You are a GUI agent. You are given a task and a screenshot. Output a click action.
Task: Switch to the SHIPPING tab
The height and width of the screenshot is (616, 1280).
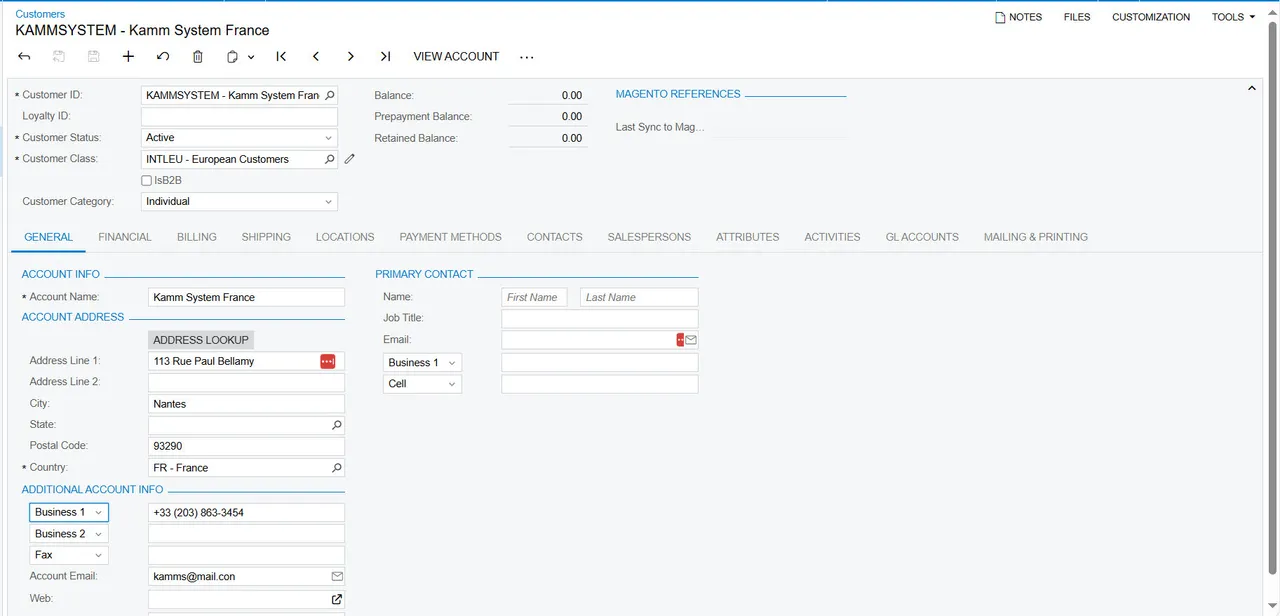tap(266, 237)
